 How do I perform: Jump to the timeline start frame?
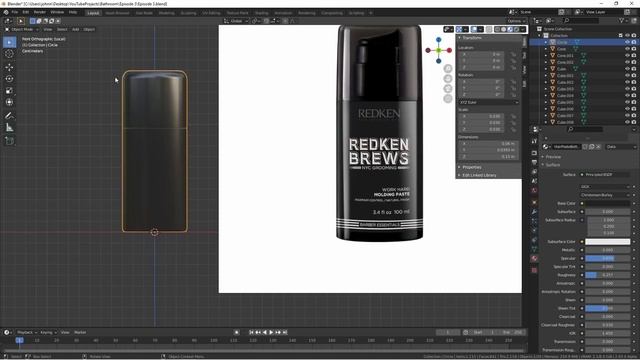point(251,332)
